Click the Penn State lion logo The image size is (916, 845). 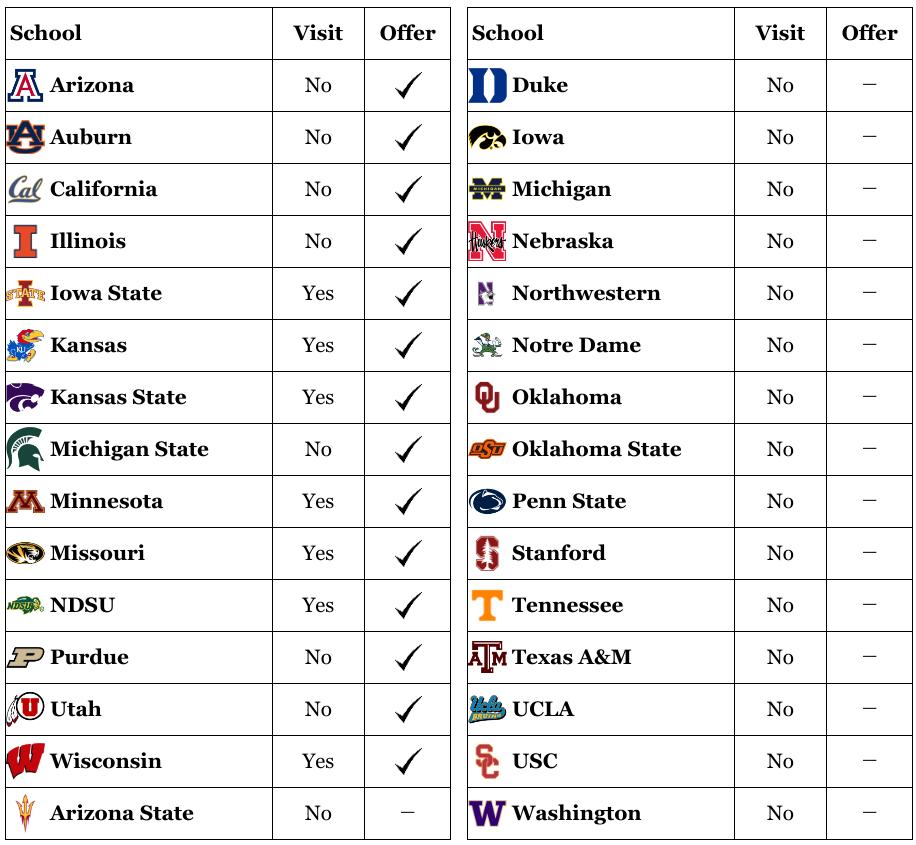[487, 502]
